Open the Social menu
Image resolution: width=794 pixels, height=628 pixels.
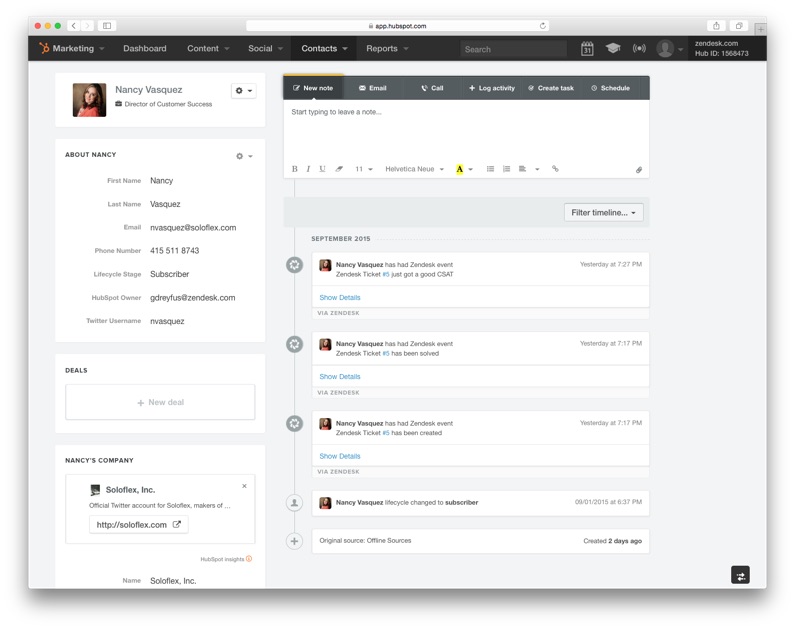click(265, 48)
